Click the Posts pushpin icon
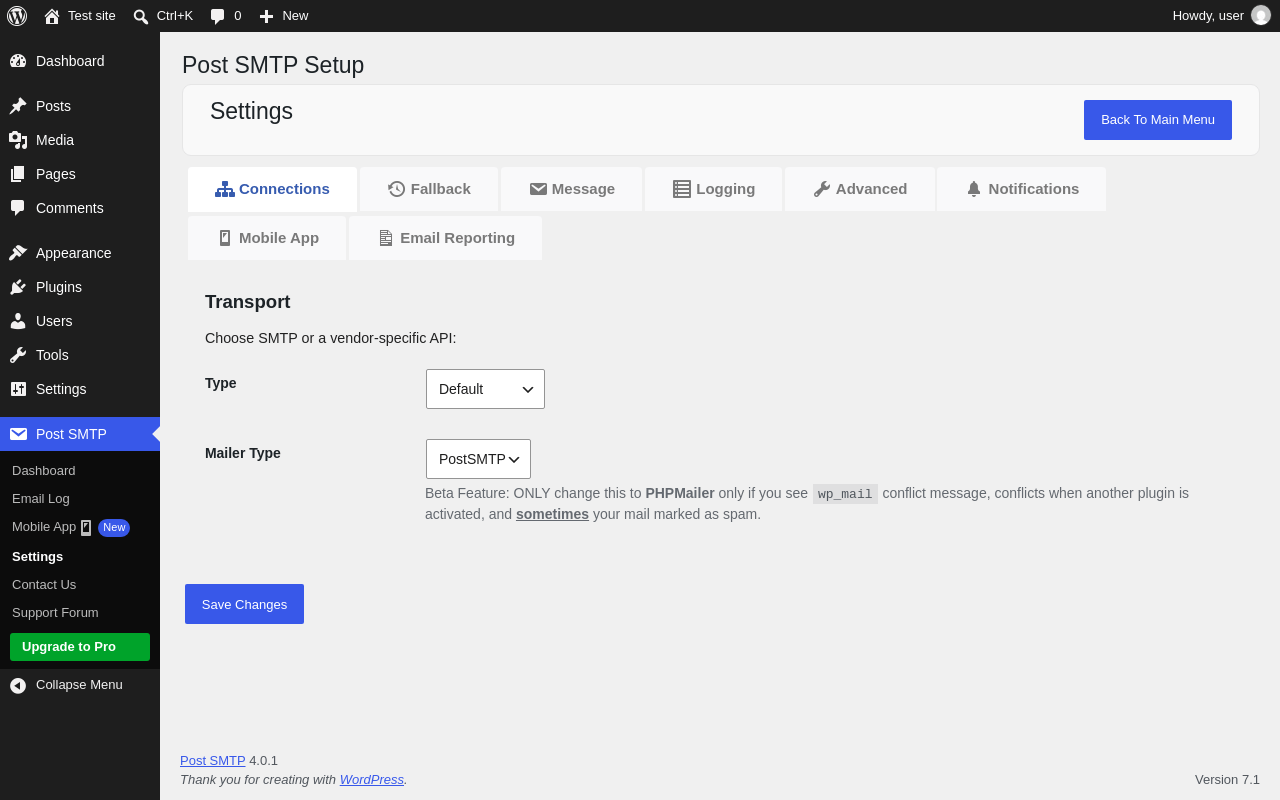1280x800 pixels. [x=18, y=106]
